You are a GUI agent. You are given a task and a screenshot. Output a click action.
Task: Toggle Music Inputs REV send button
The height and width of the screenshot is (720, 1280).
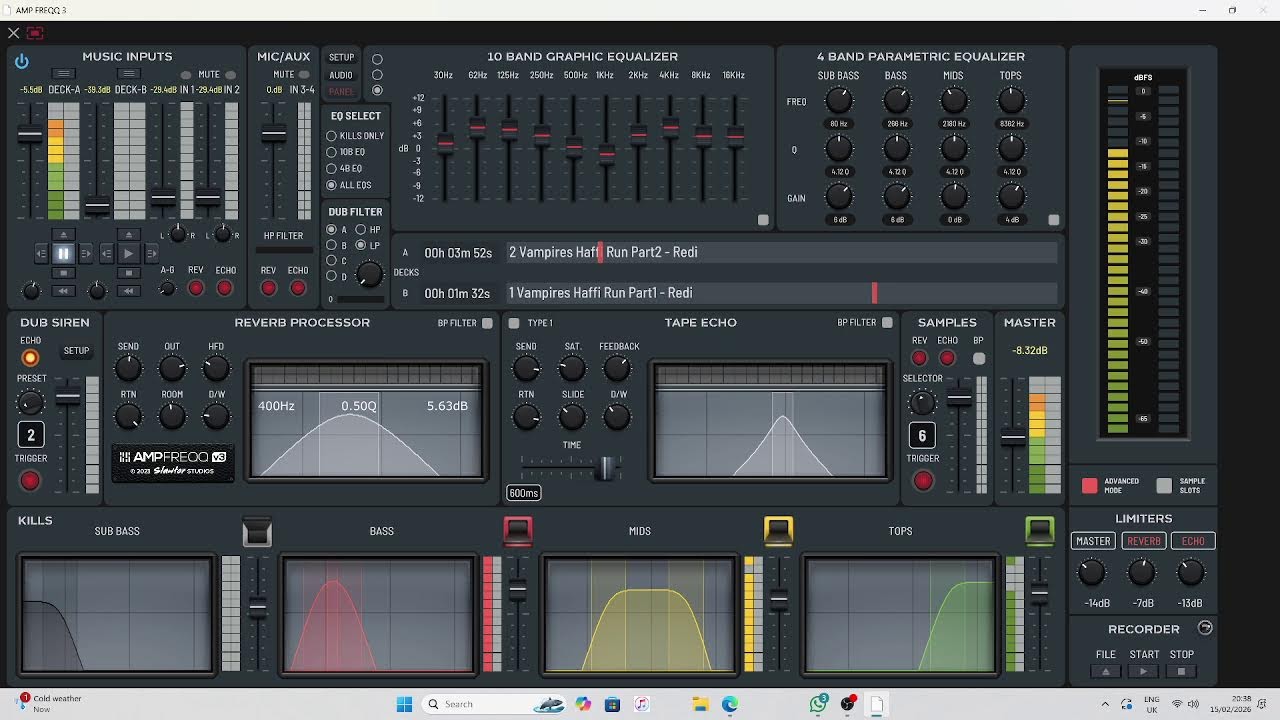tap(196, 288)
